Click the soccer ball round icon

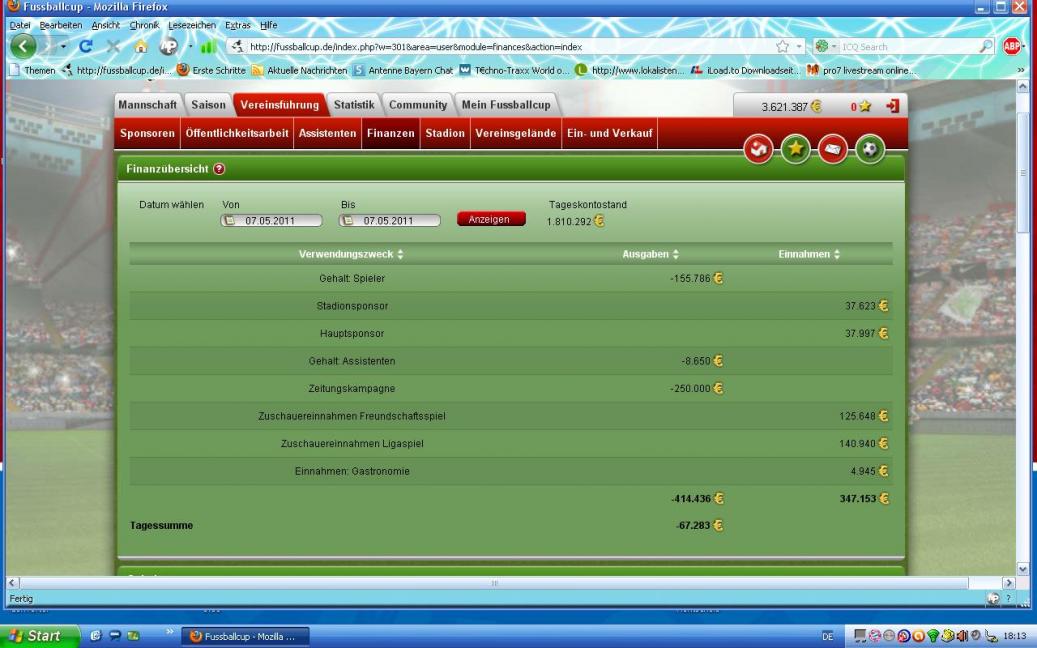point(870,149)
